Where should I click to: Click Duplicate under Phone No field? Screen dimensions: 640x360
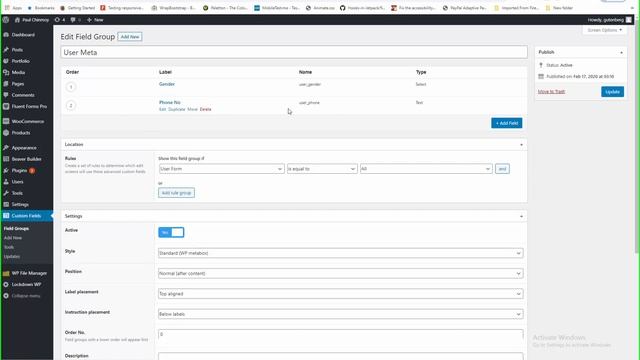pyautogui.click(x=177, y=109)
